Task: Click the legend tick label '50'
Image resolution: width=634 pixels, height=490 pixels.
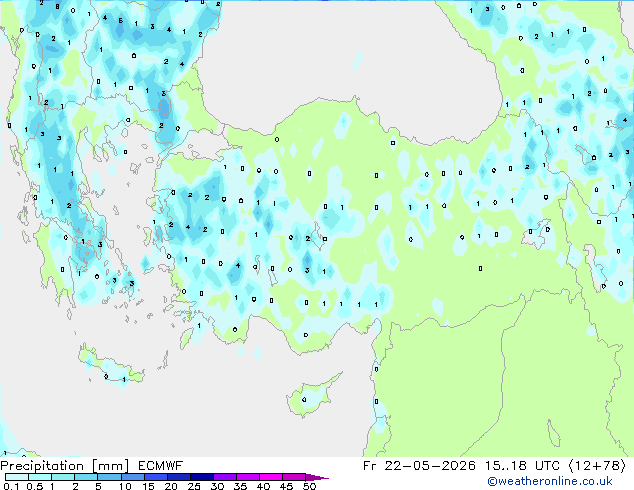Action: (310, 486)
